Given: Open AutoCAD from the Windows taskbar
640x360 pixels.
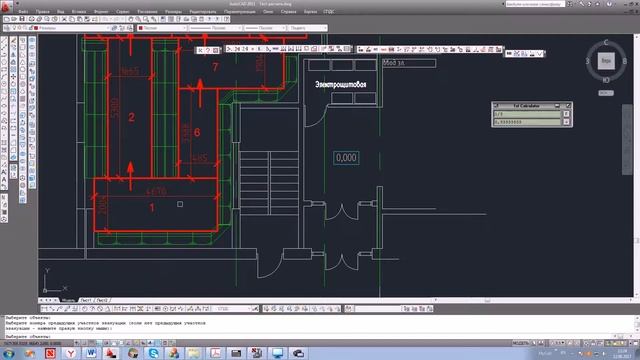Looking at the screenshot, I should pos(111,353).
